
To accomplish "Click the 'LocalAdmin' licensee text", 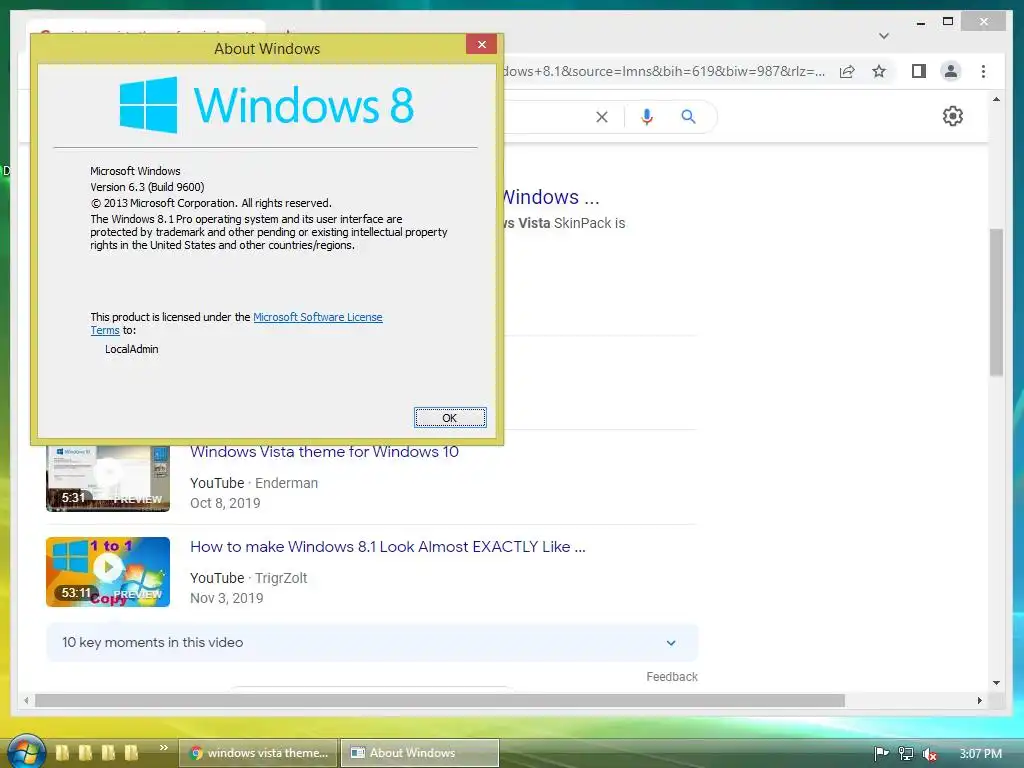I will pos(131,349).
